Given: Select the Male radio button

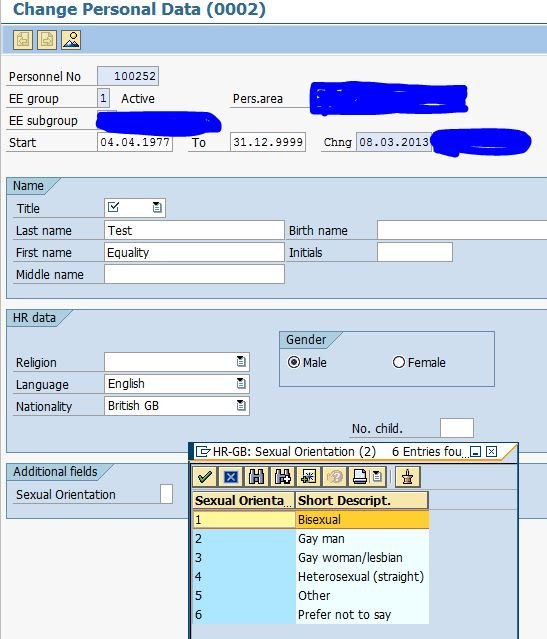Looking at the screenshot, I should click(293, 362).
